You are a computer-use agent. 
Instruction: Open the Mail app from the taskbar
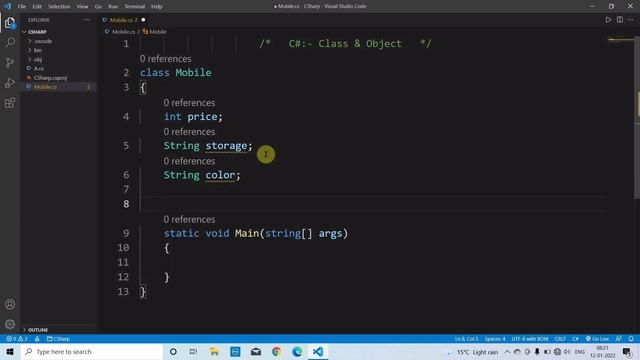256,351
